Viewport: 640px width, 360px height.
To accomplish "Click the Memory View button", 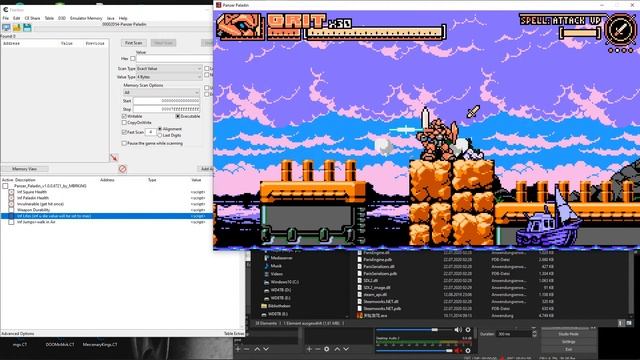I will point(24,169).
